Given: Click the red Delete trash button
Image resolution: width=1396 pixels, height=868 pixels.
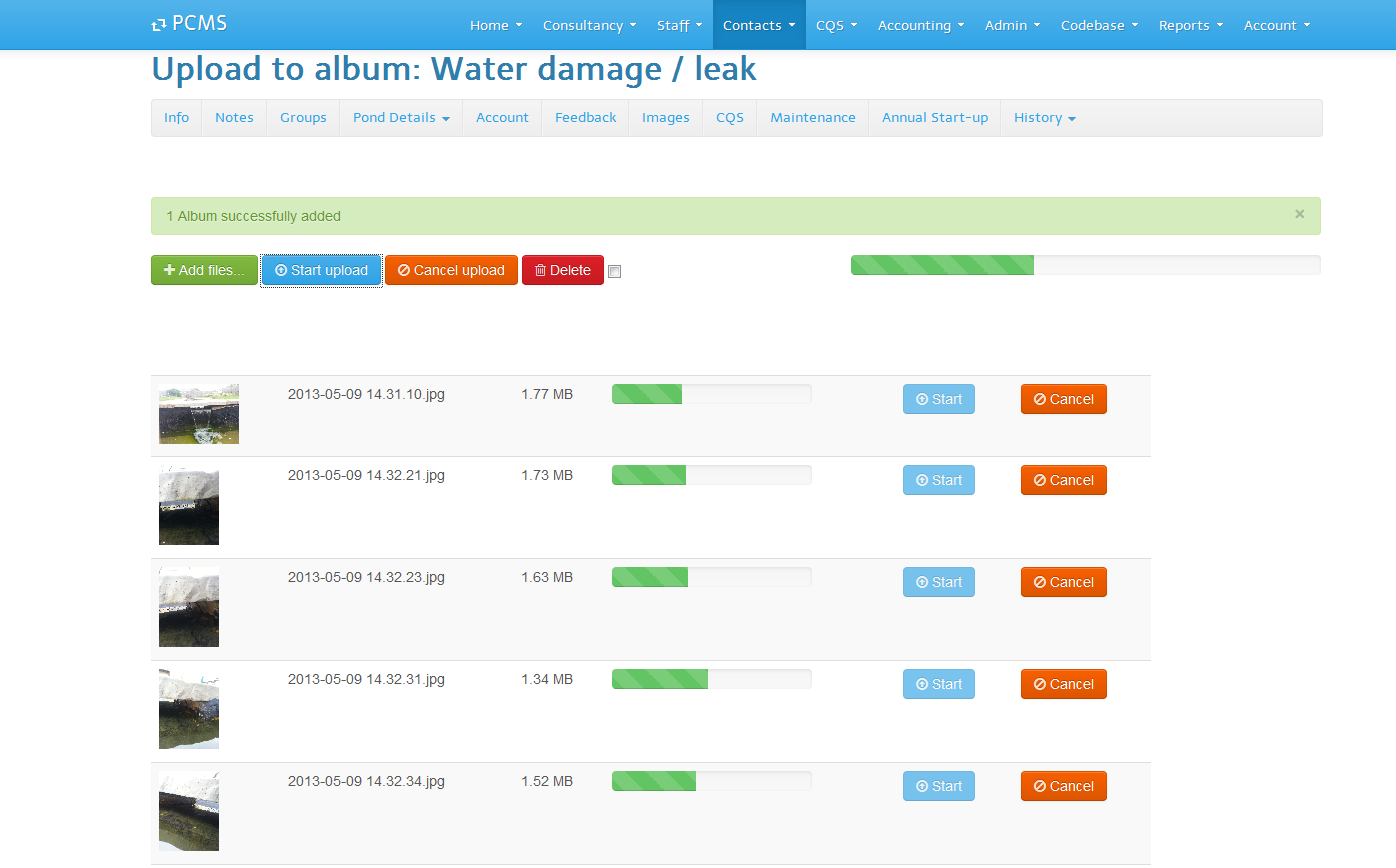Looking at the screenshot, I should pos(562,270).
